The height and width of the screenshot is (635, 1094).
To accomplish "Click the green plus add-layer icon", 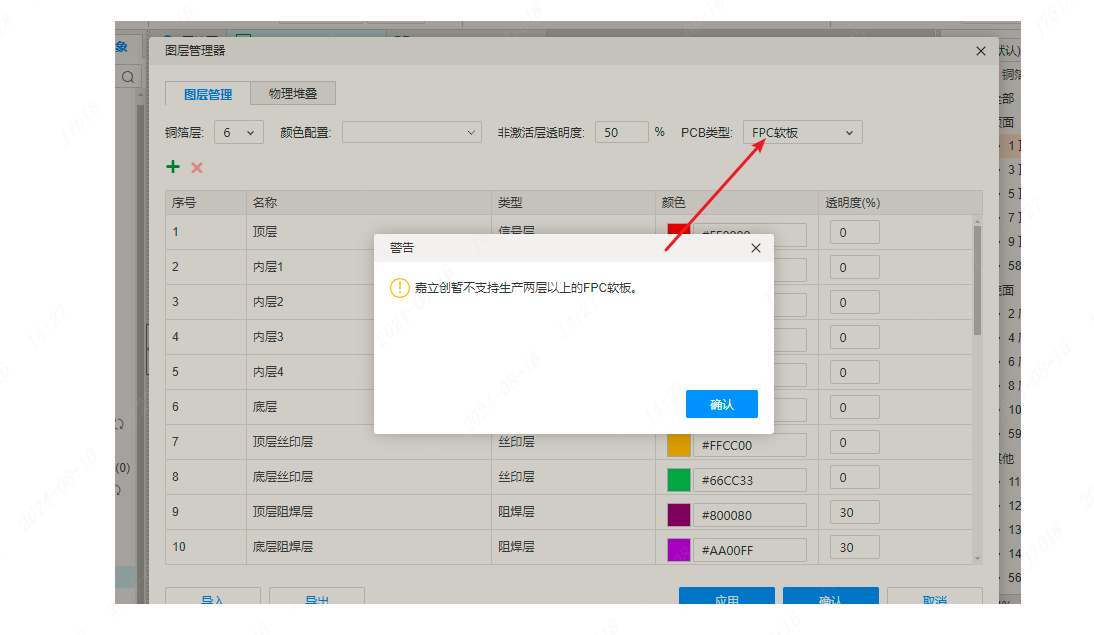I will pos(173,167).
